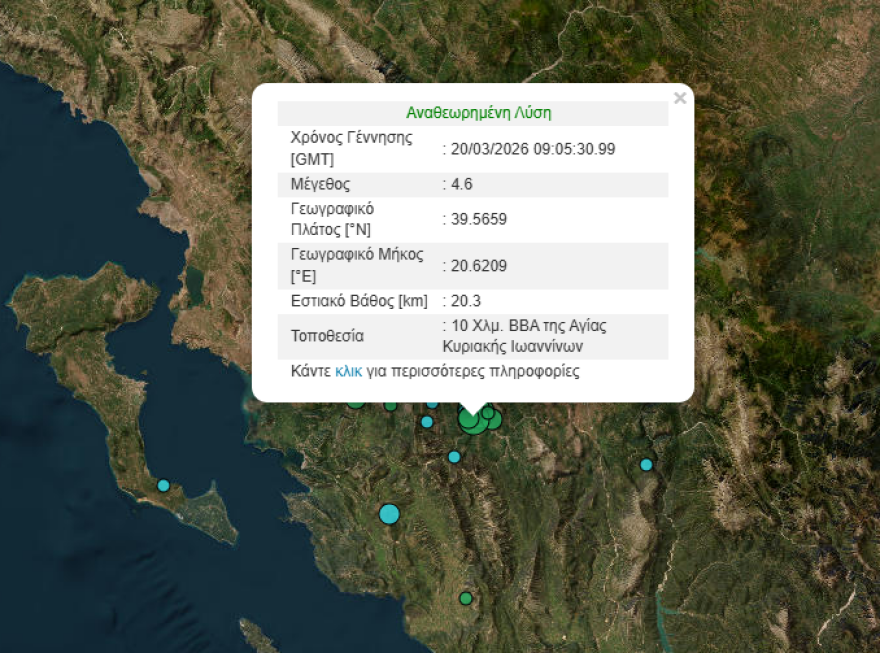
Task: Click the large teal earthquake circle southwest of the cluster
Action: click(389, 514)
